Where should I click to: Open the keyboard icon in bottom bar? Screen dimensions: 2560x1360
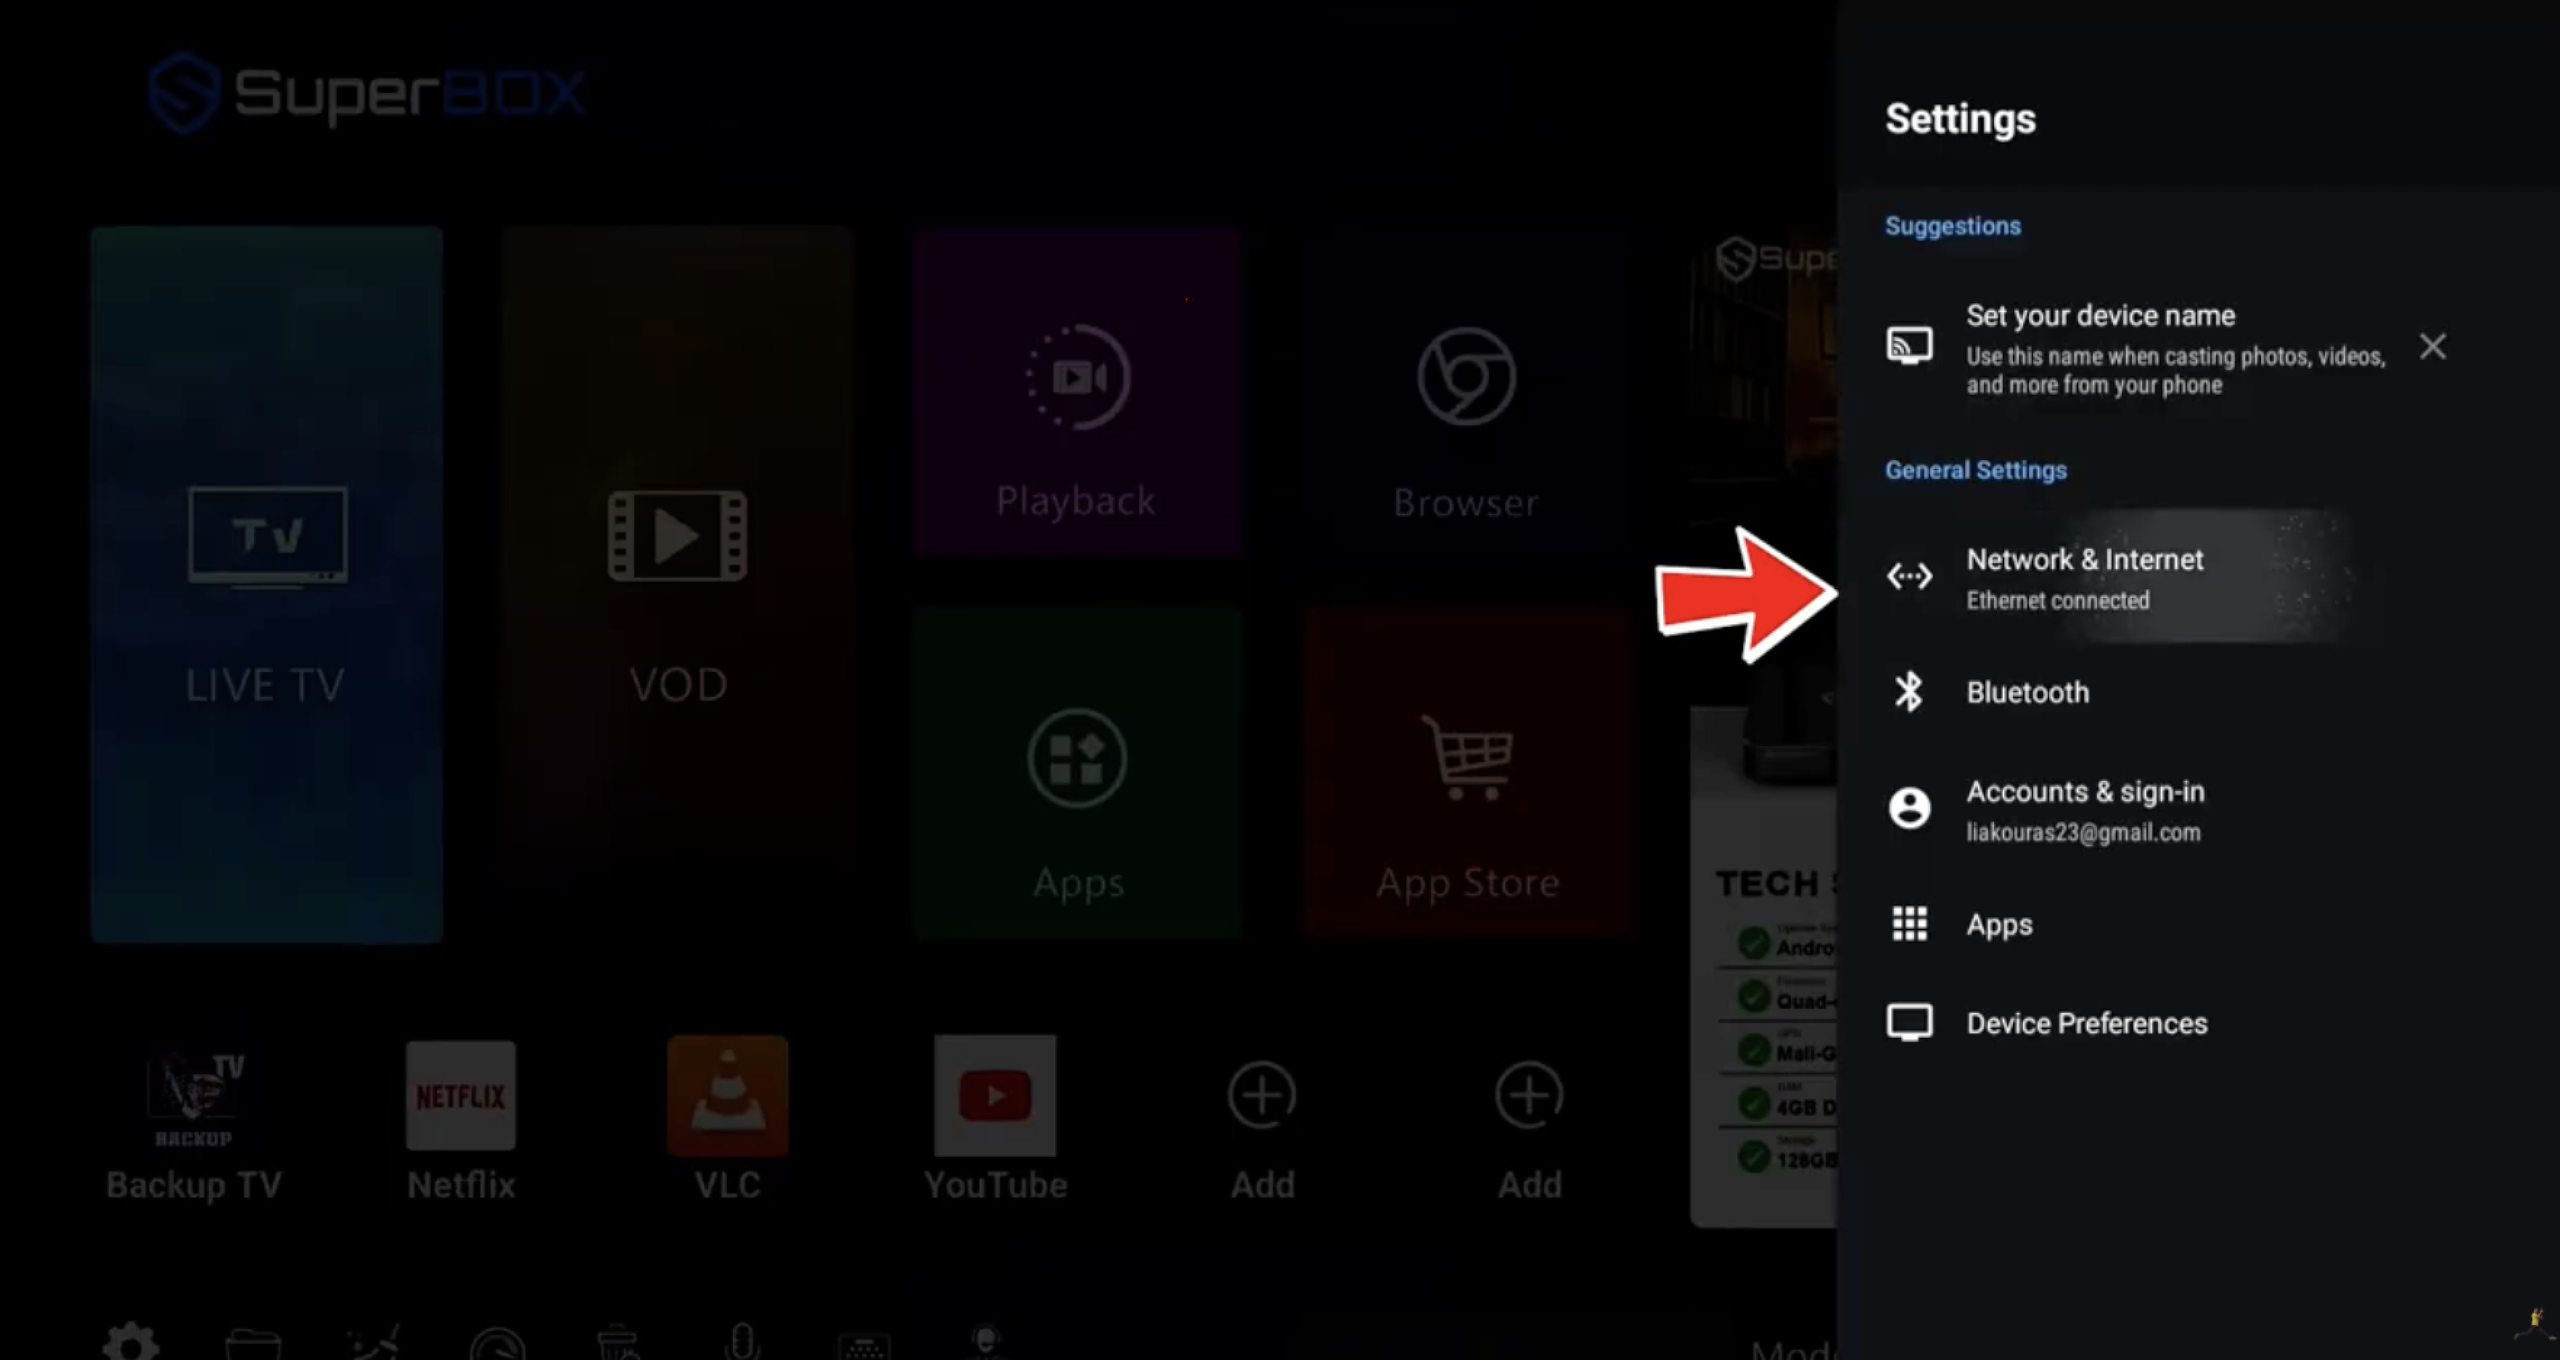tap(864, 1346)
